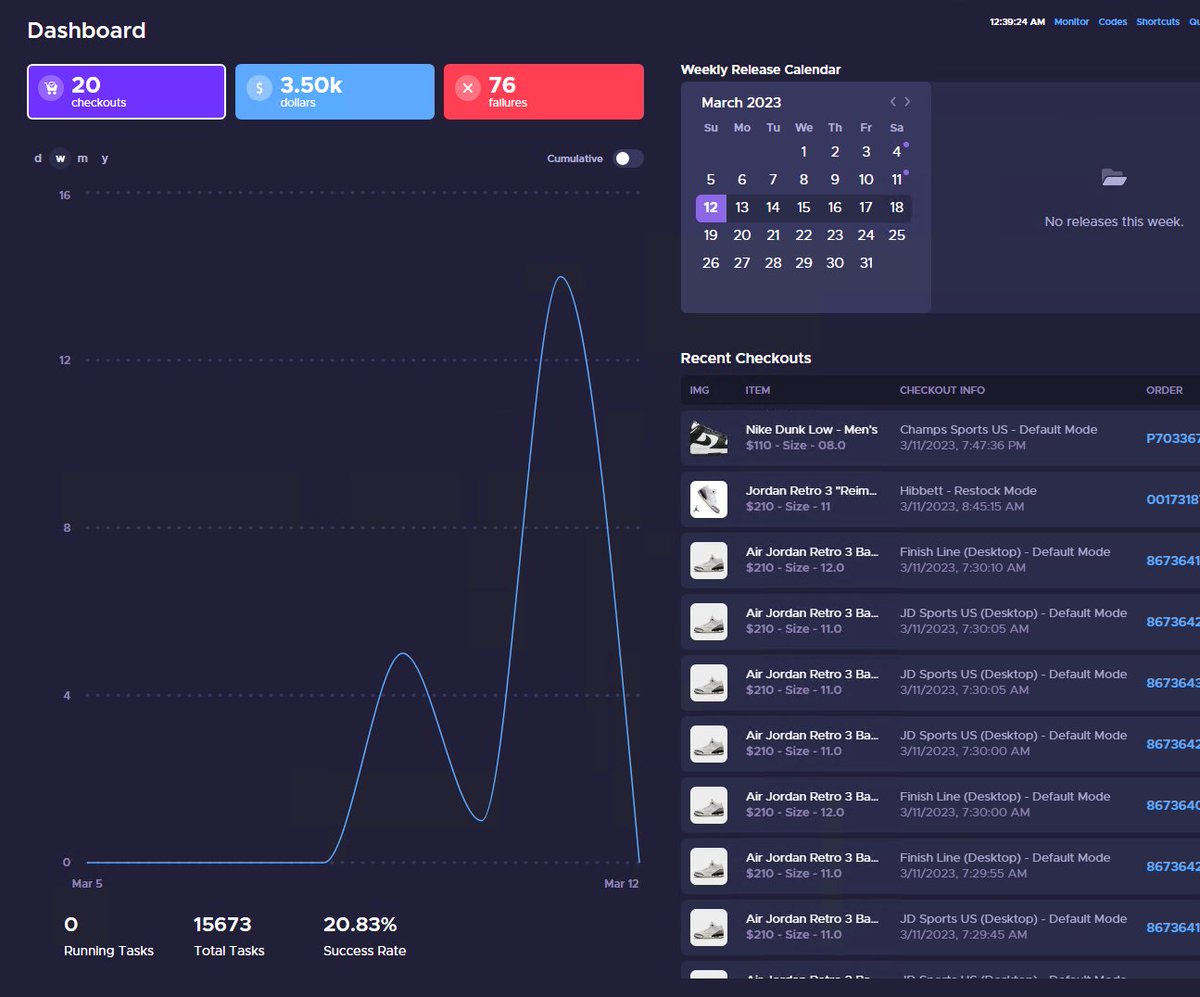This screenshot has height=997, width=1200.
Task: Click CHECKOUT INFO column header
Action: click(x=942, y=391)
